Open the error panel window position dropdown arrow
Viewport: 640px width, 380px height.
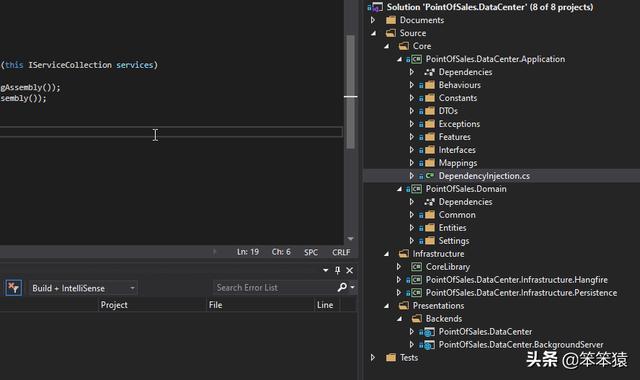(325, 270)
